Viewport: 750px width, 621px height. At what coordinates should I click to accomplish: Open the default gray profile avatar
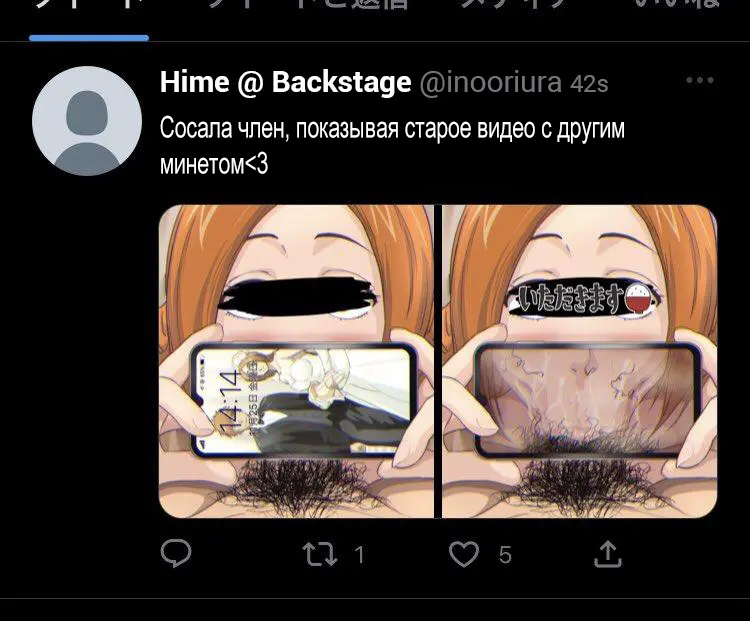click(87, 121)
